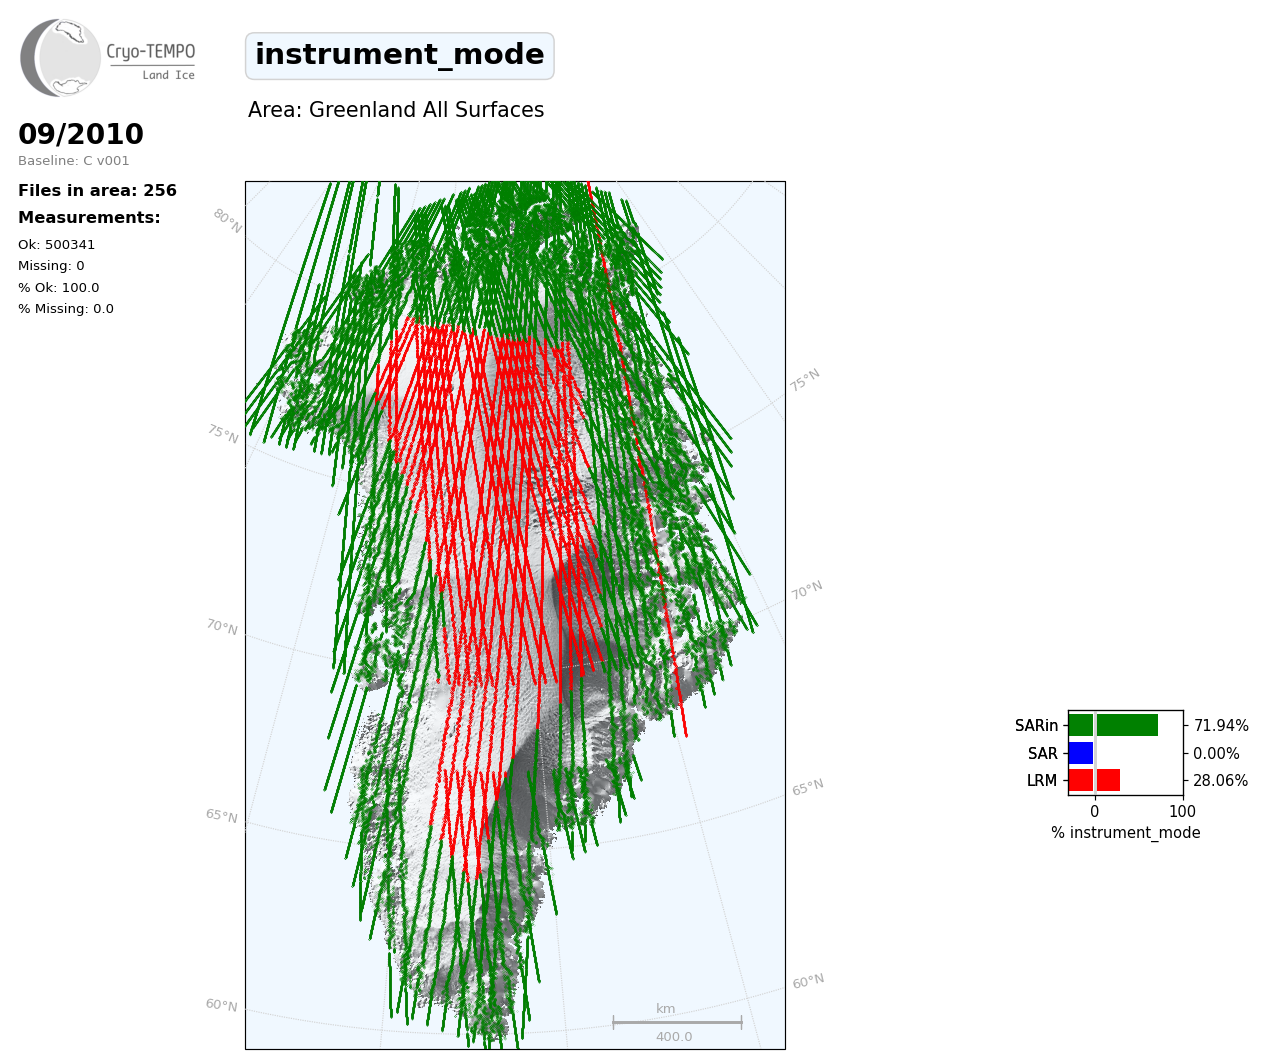
Task: Click the Greenland map image
Action: pos(515,615)
